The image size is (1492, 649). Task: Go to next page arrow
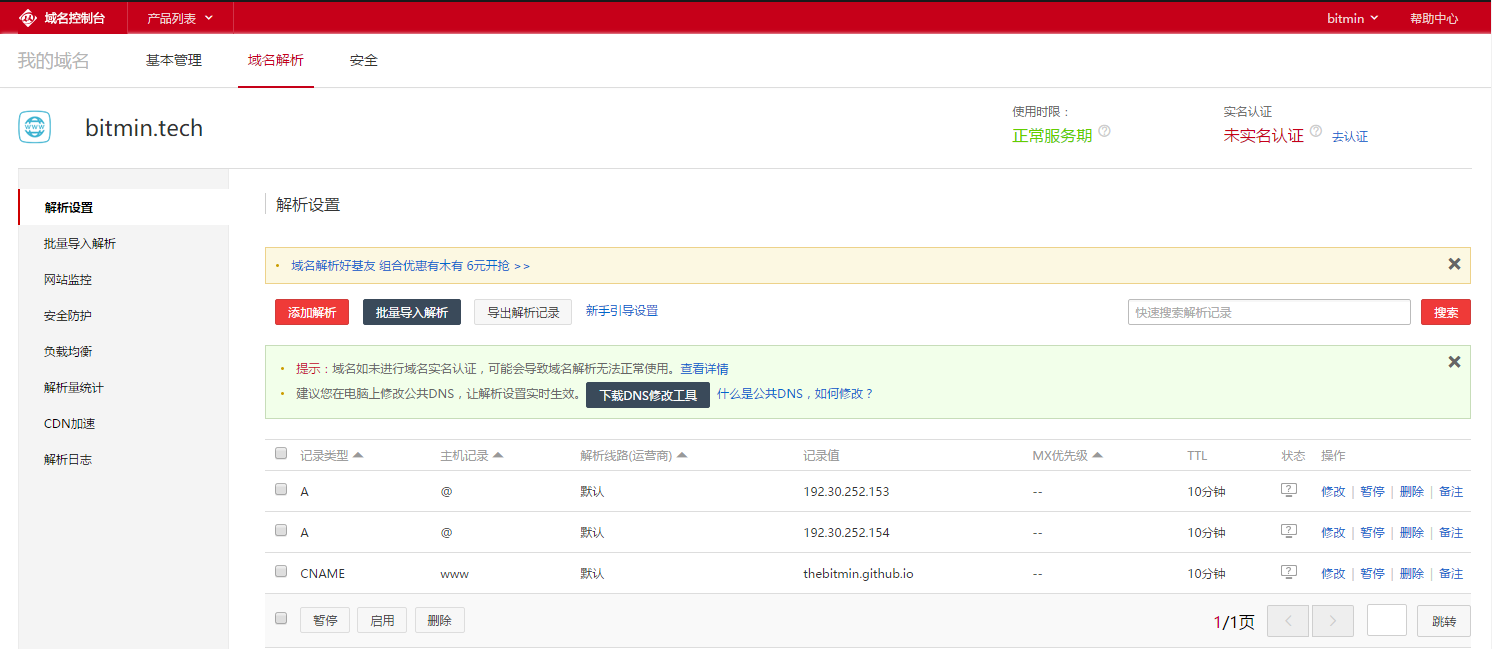(1333, 621)
